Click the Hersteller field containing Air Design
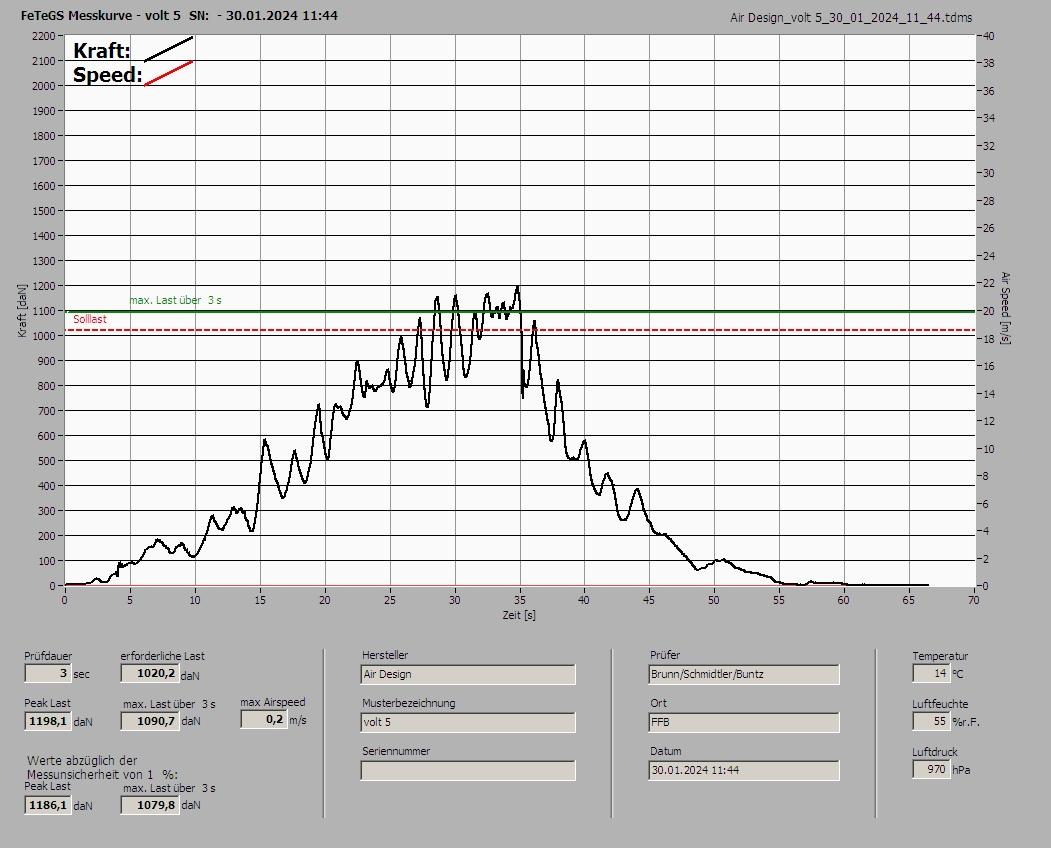Image resolution: width=1051 pixels, height=848 pixels. pyautogui.click(x=468, y=674)
